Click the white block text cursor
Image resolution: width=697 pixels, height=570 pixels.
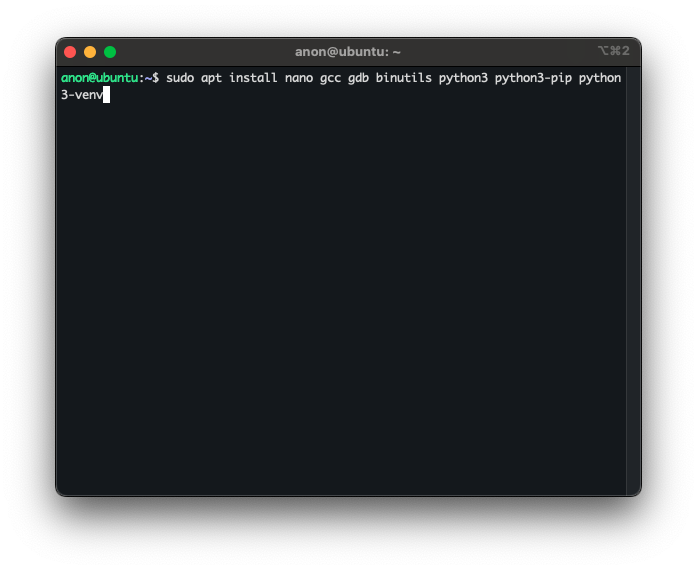point(106,95)
